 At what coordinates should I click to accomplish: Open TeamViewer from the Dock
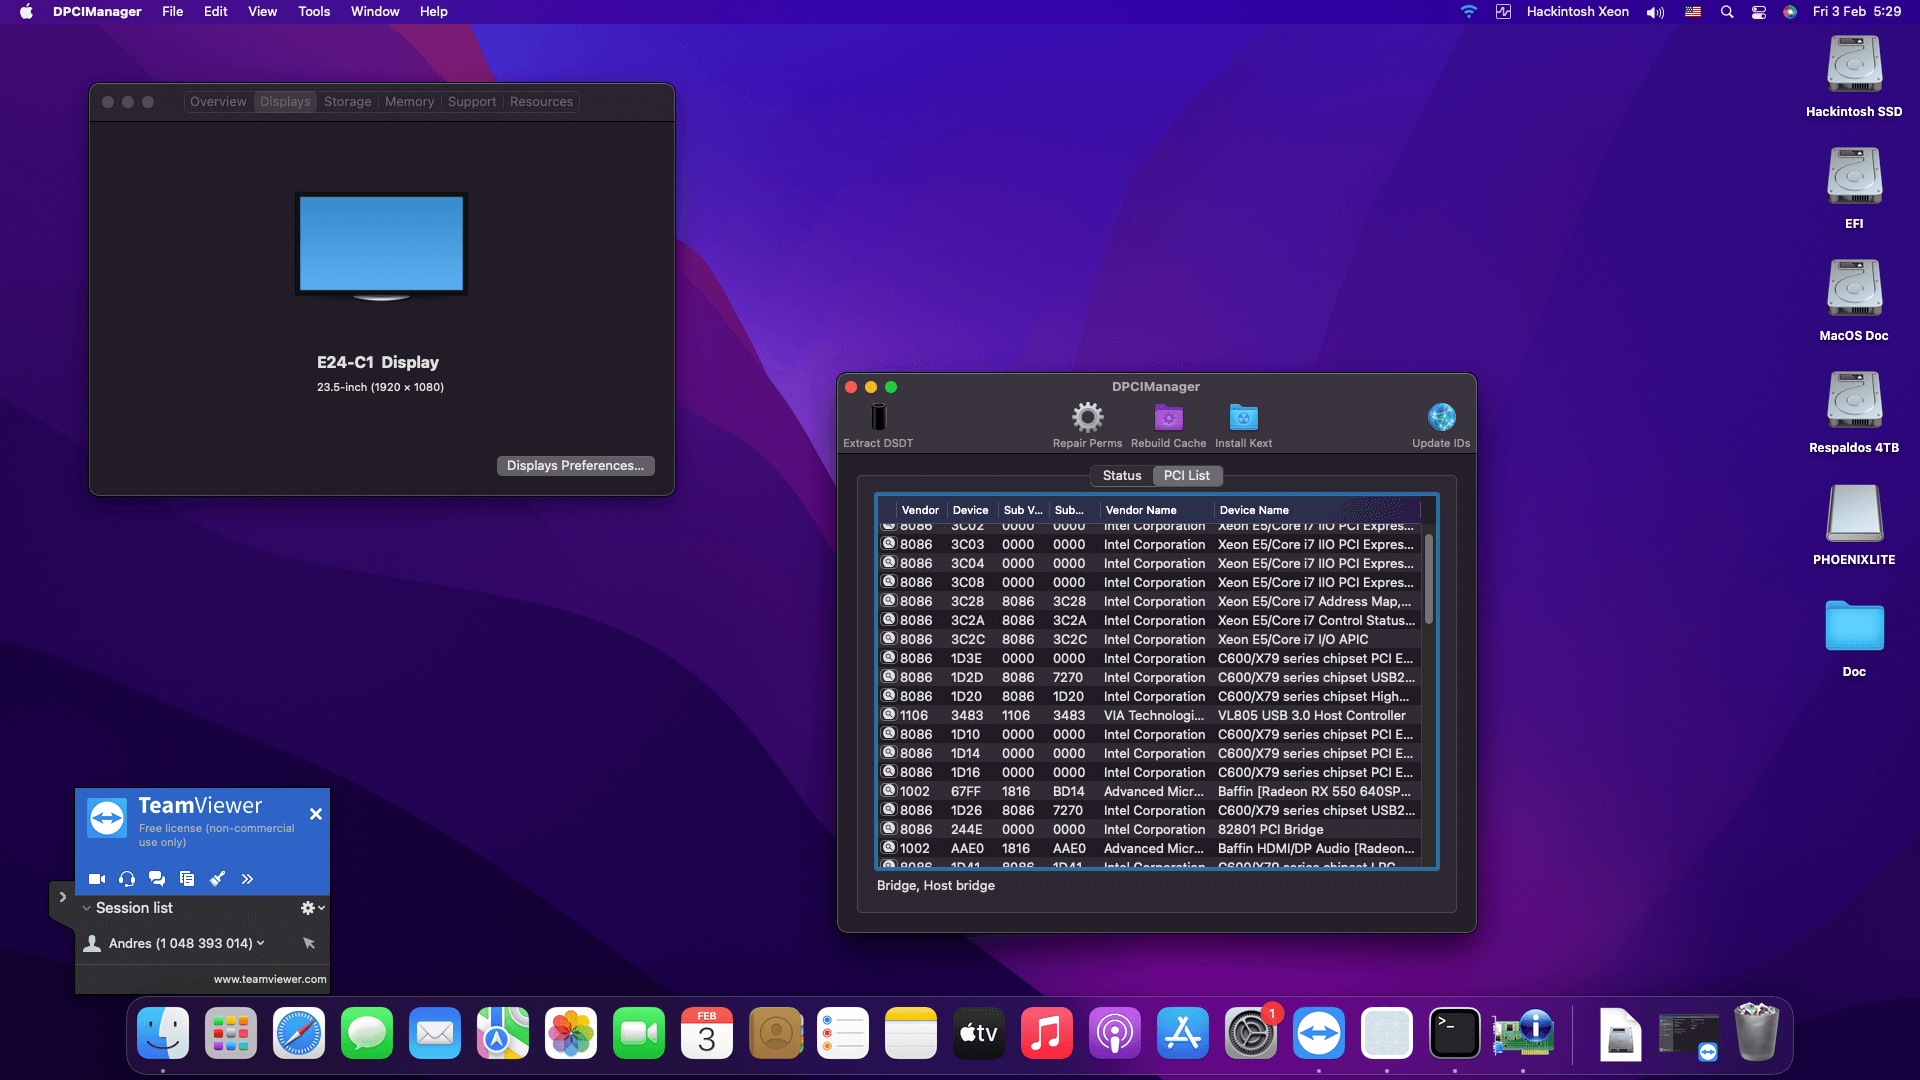[x=1319, y=1033]
